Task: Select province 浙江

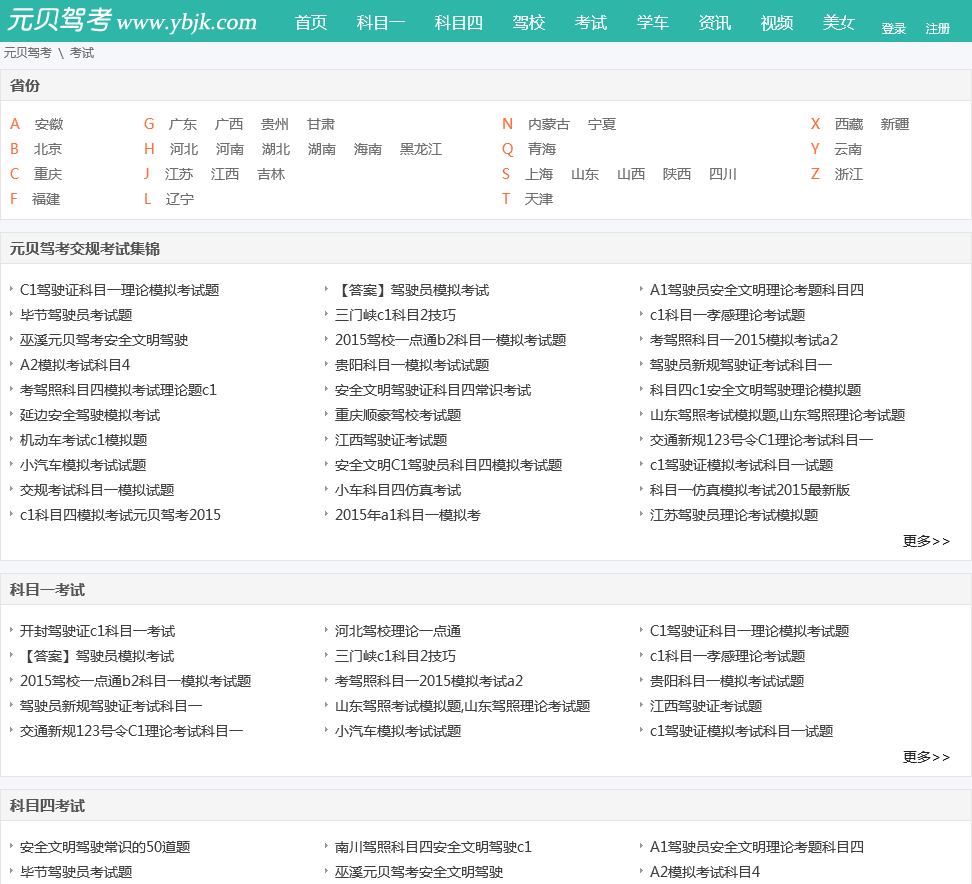Action: (x=849, y=174)
